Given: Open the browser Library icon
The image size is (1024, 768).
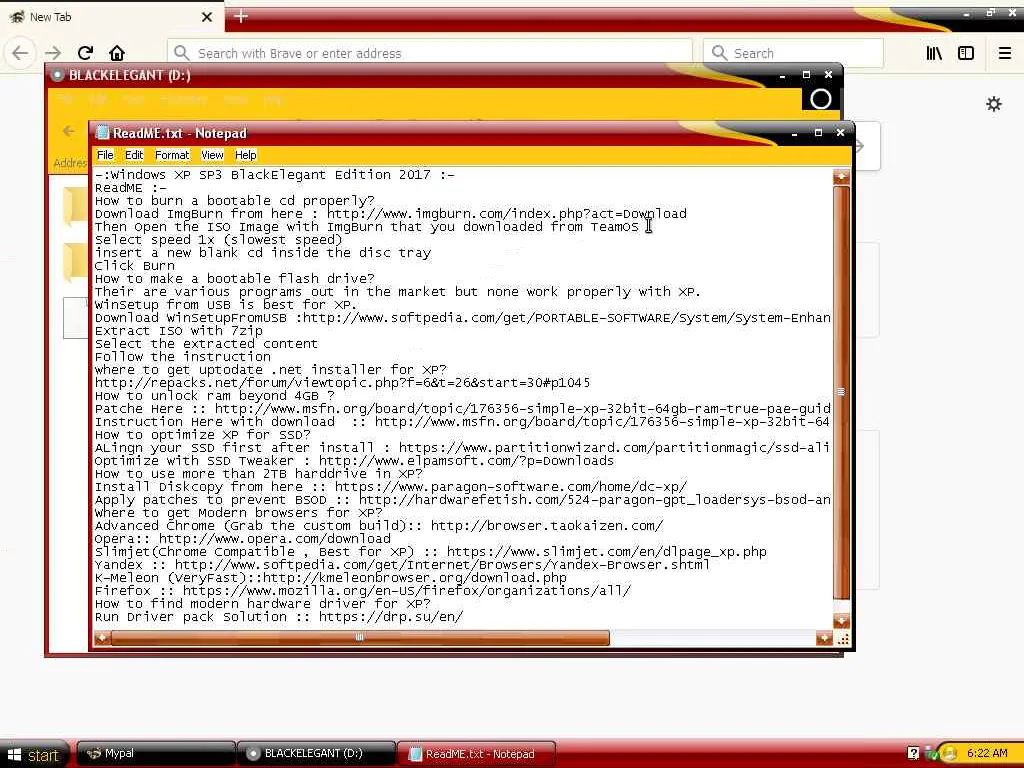Looking at the screenshot, I should (x=934, y=53).
